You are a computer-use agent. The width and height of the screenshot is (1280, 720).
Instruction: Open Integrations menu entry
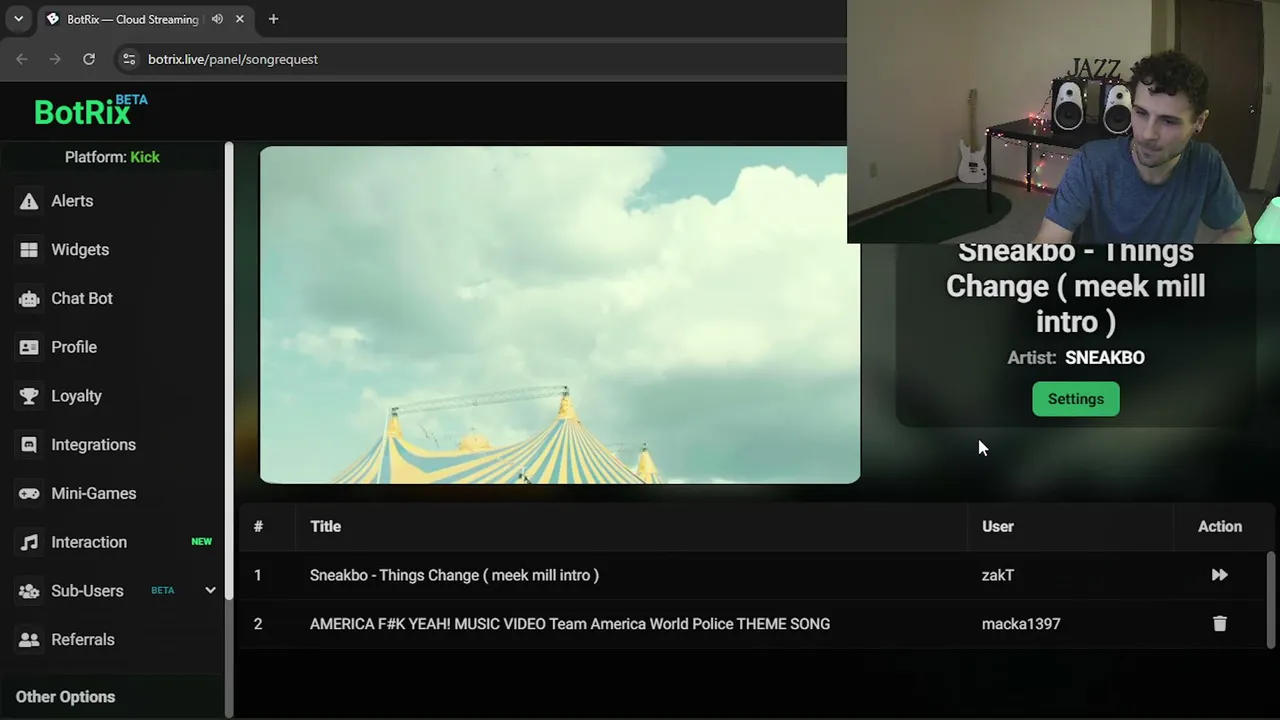[93, 445]
